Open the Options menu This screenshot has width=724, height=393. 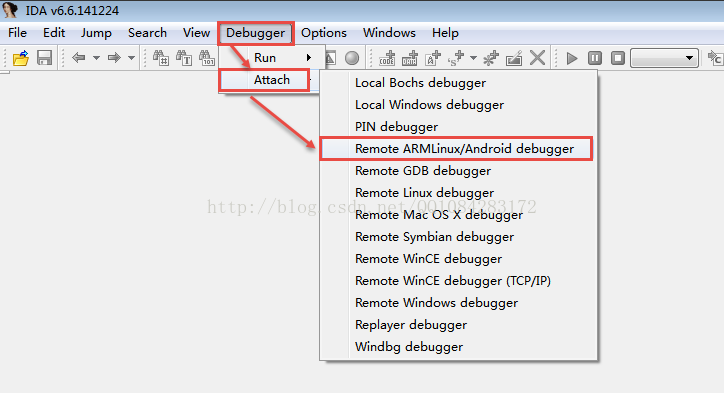pos(324,33)
